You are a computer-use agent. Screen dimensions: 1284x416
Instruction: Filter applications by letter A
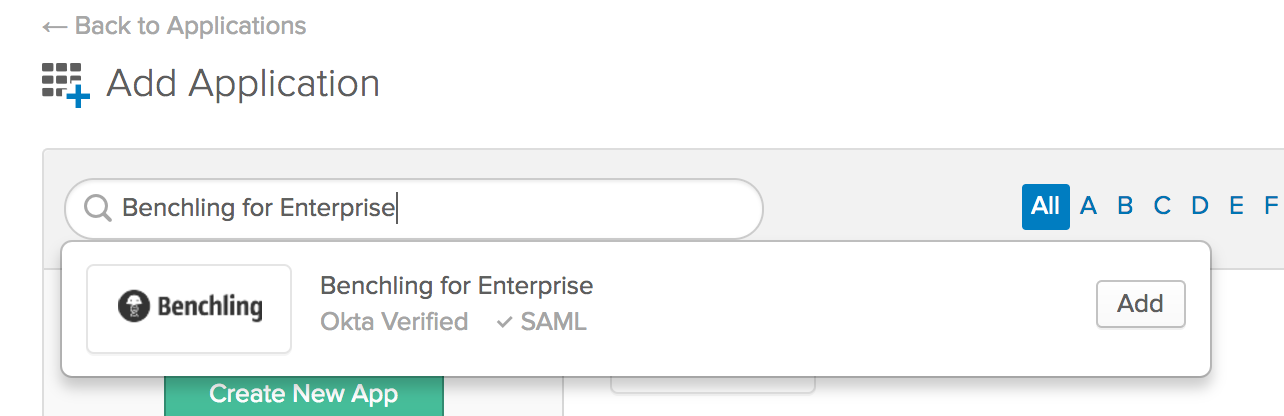1089,206
